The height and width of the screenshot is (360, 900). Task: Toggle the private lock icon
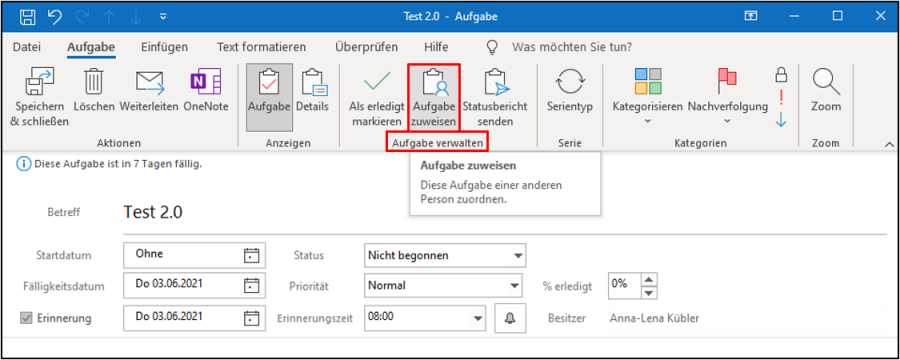pos(781,74)
